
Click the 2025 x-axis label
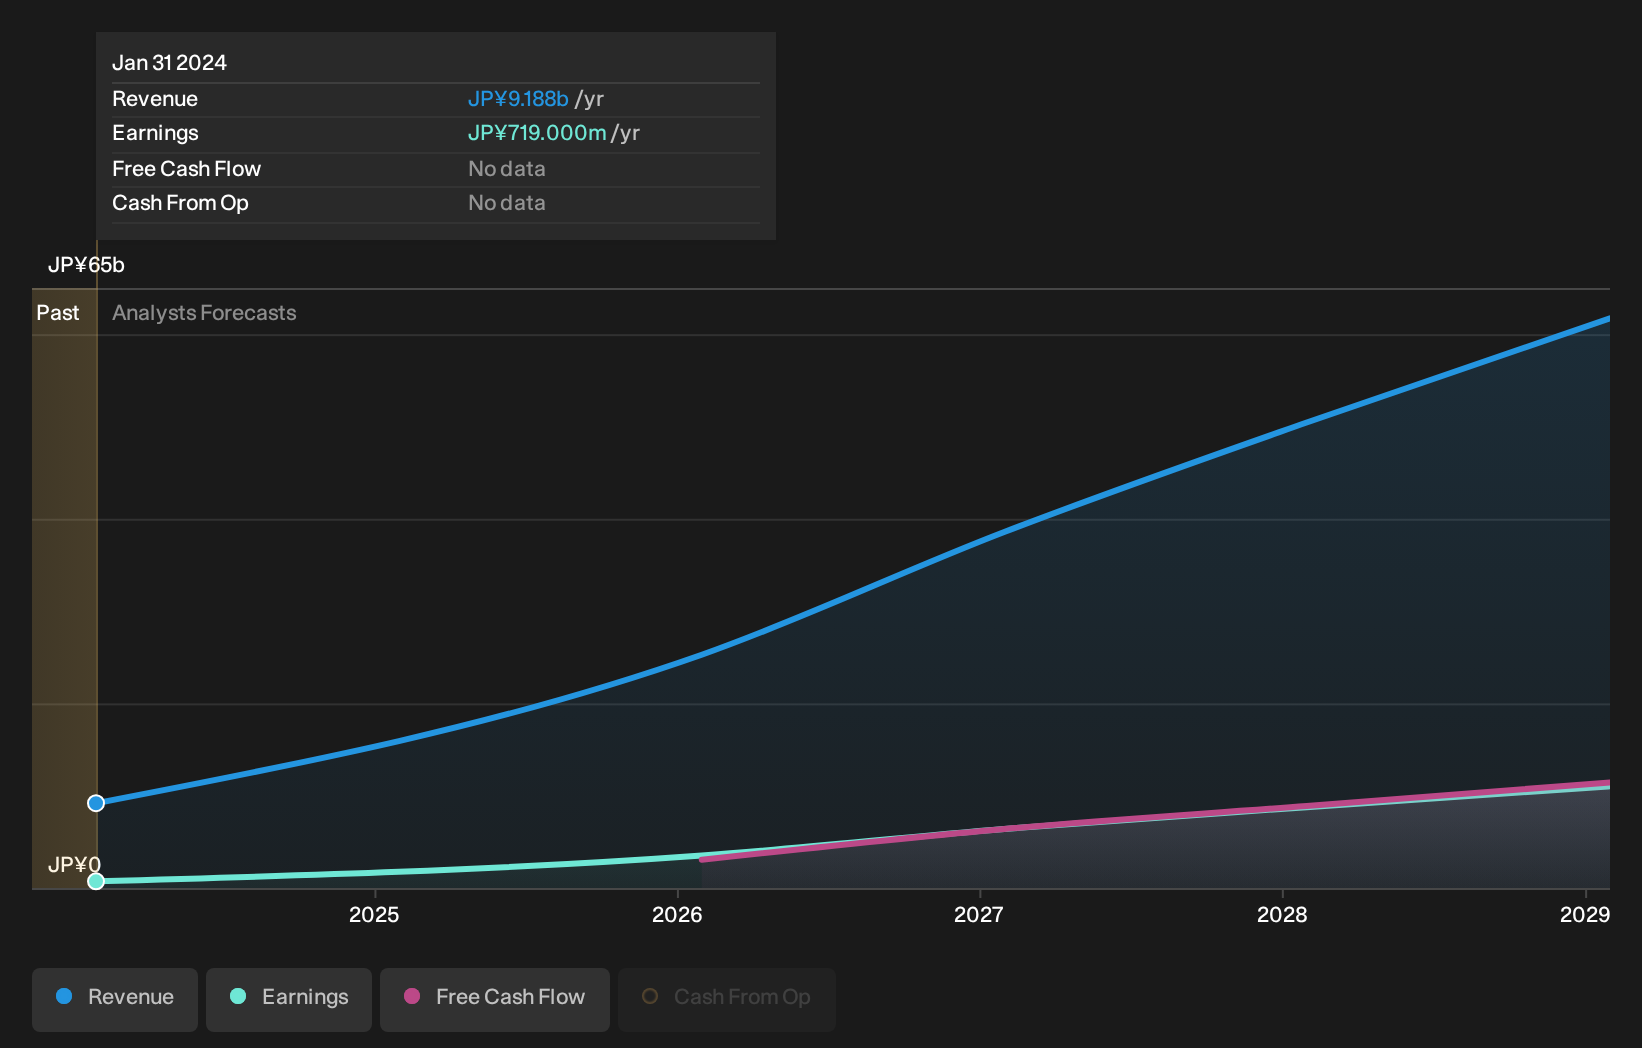(x=374, y=914)
